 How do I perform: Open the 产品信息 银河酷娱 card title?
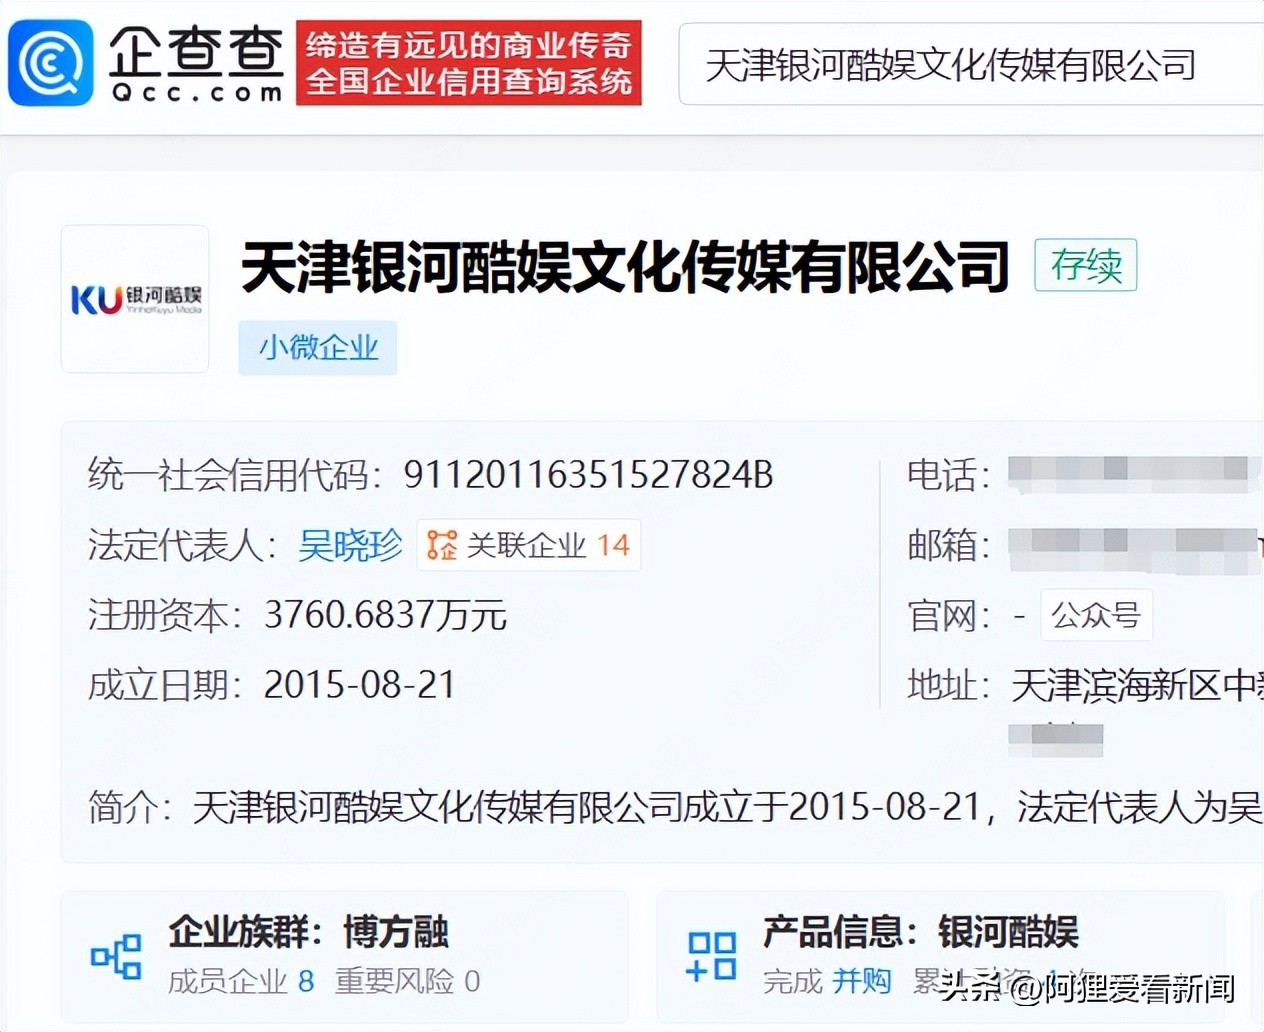click(920, 931)
